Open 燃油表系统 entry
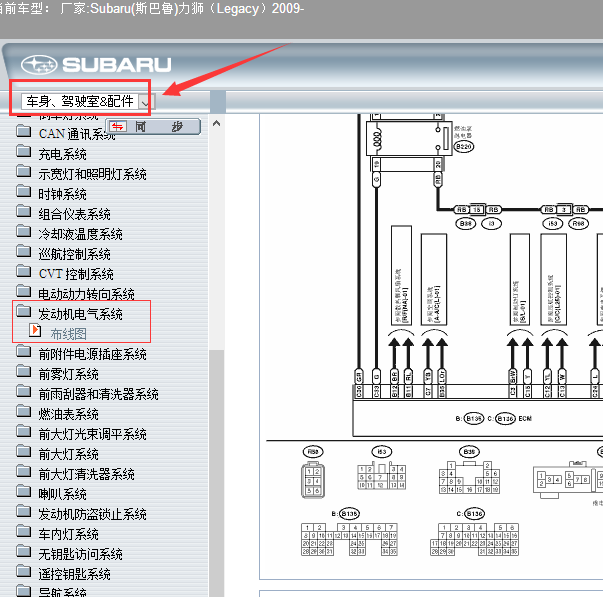603x597 pixels. (68, 414)
